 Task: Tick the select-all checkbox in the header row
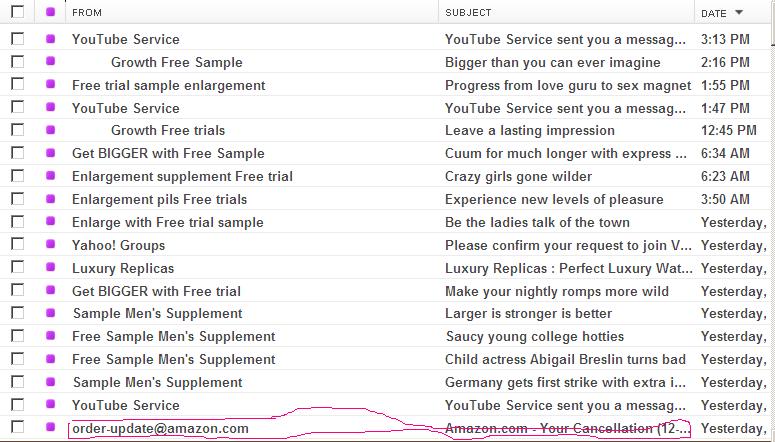click(x=17, y=13)
